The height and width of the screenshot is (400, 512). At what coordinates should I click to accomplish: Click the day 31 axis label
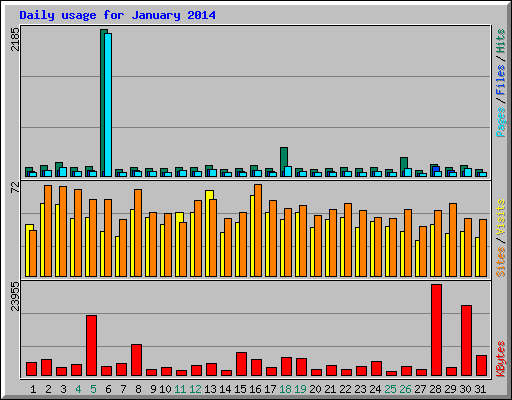coord(480,389)
